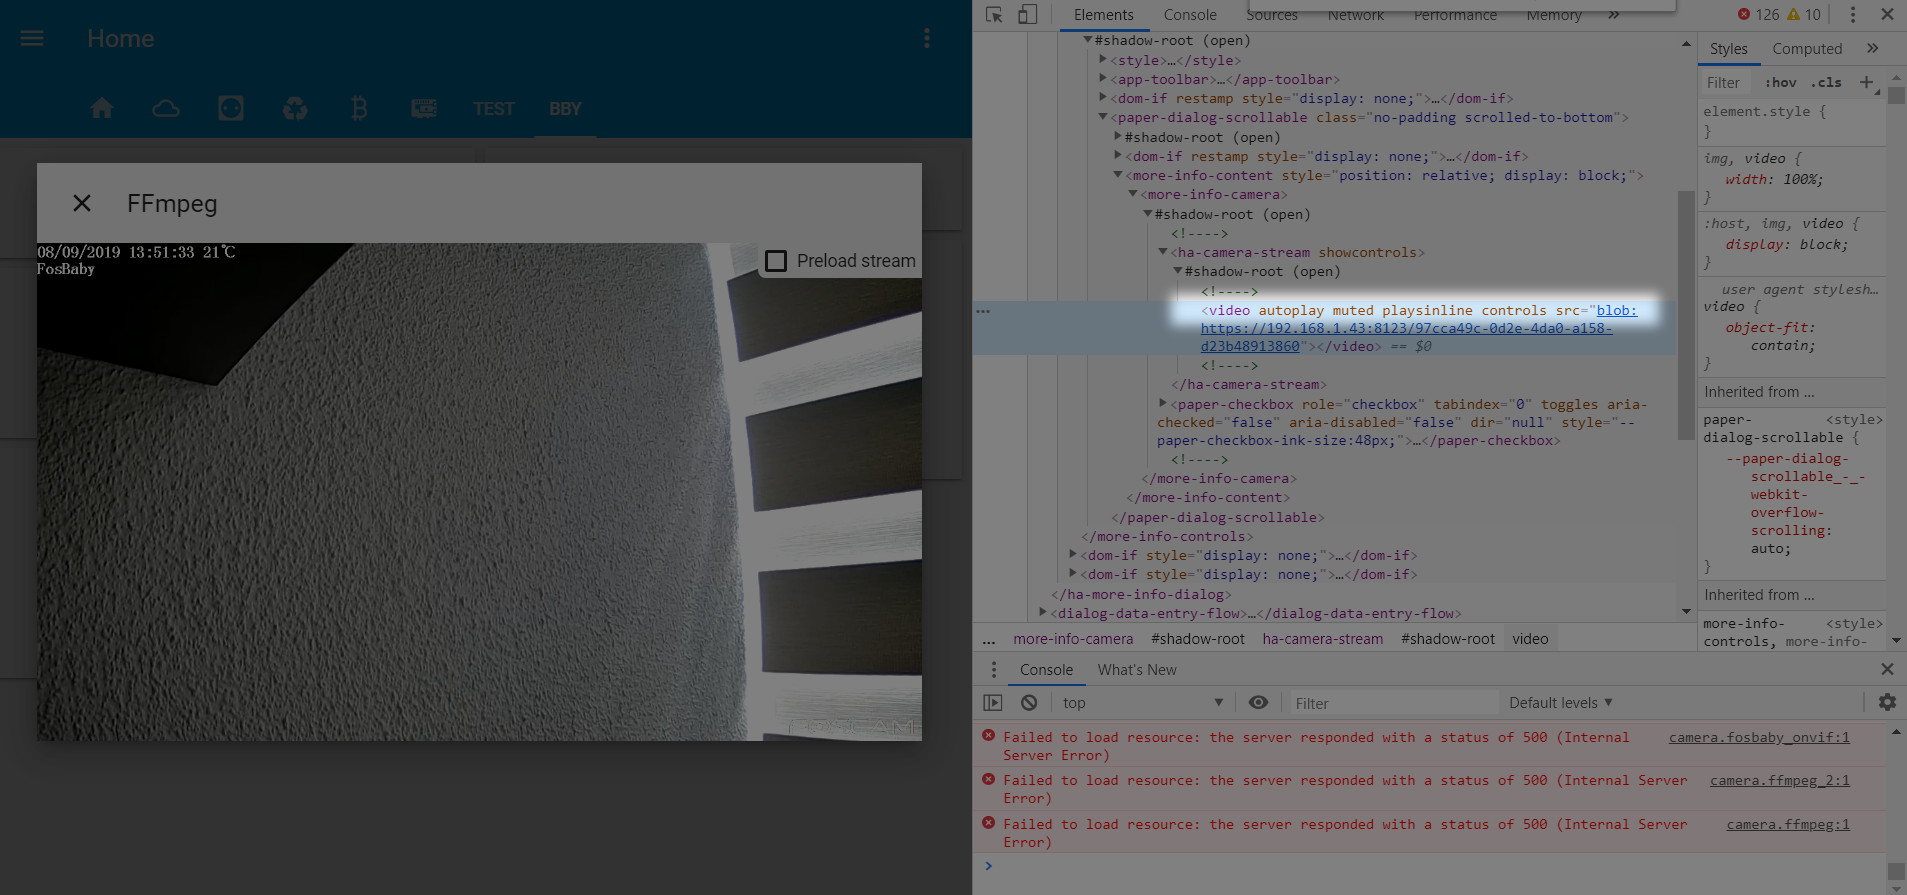Activate the DevTools inspect element picker
This screenshot has width=1907, height=895.
point(994,14)
